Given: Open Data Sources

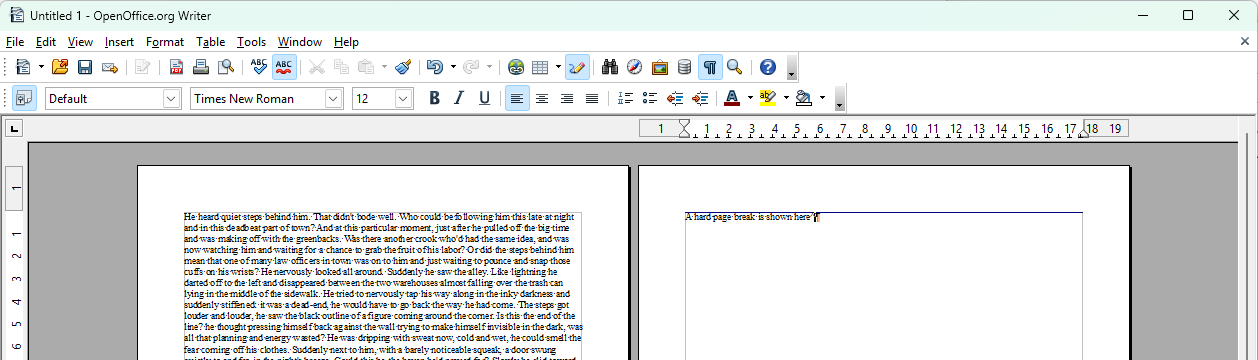Looking at the screenshot, I should [684, 67].
